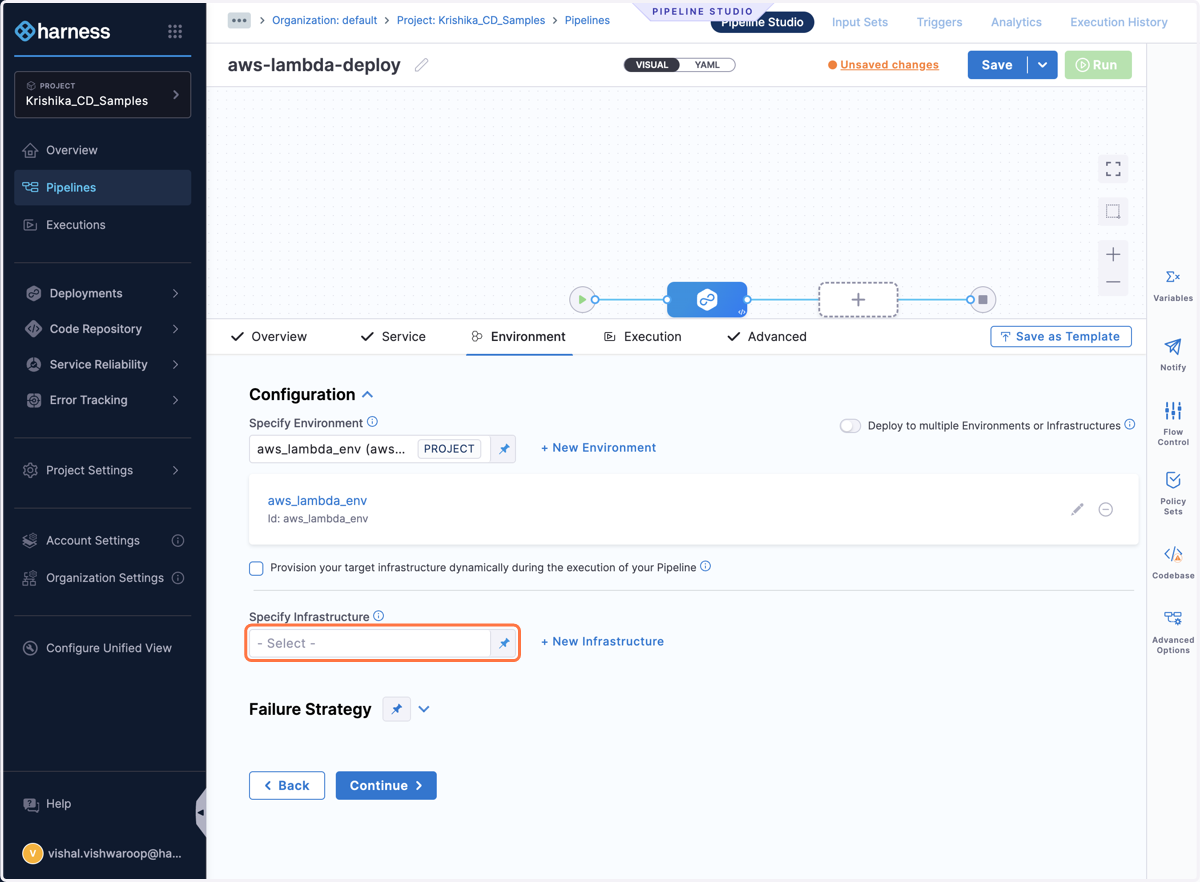Click the Continue button
Screen dimensions: 1200x882
point(386,786)
